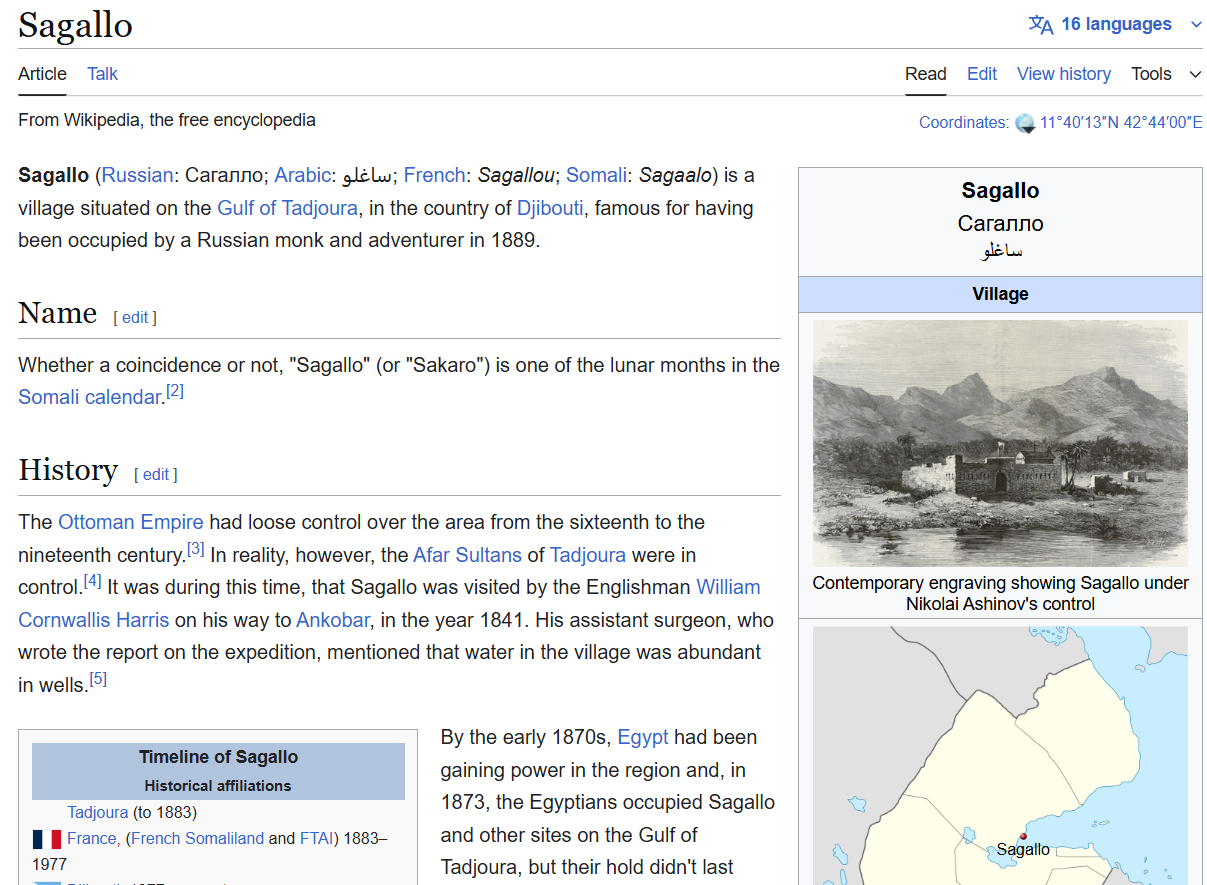Open the Ottoman Empire link

click(131, 522)
